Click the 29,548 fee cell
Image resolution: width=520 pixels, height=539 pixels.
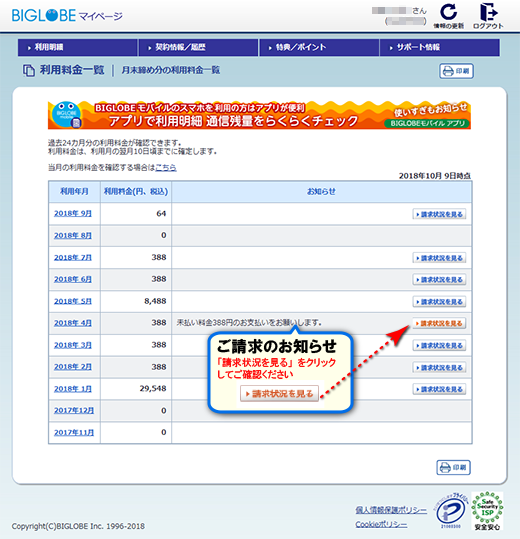pyautogui.click(x=136, y=389)
